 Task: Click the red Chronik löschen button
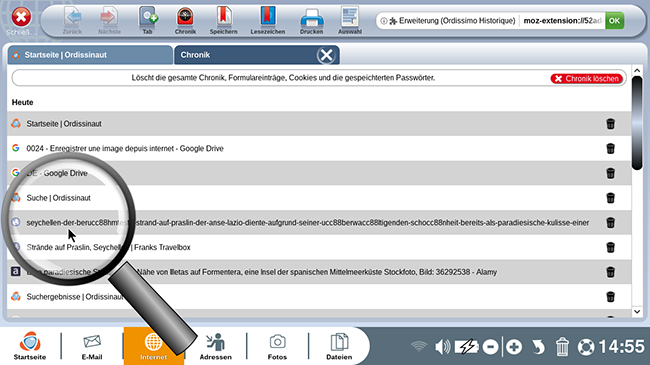pos(587,78)
